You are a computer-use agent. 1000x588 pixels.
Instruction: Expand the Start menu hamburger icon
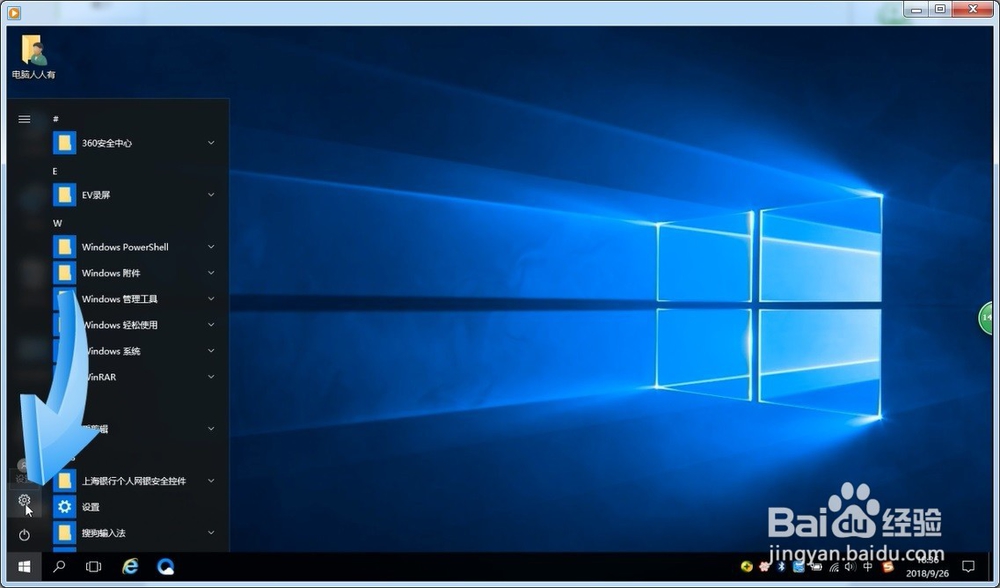click(24, 119)
